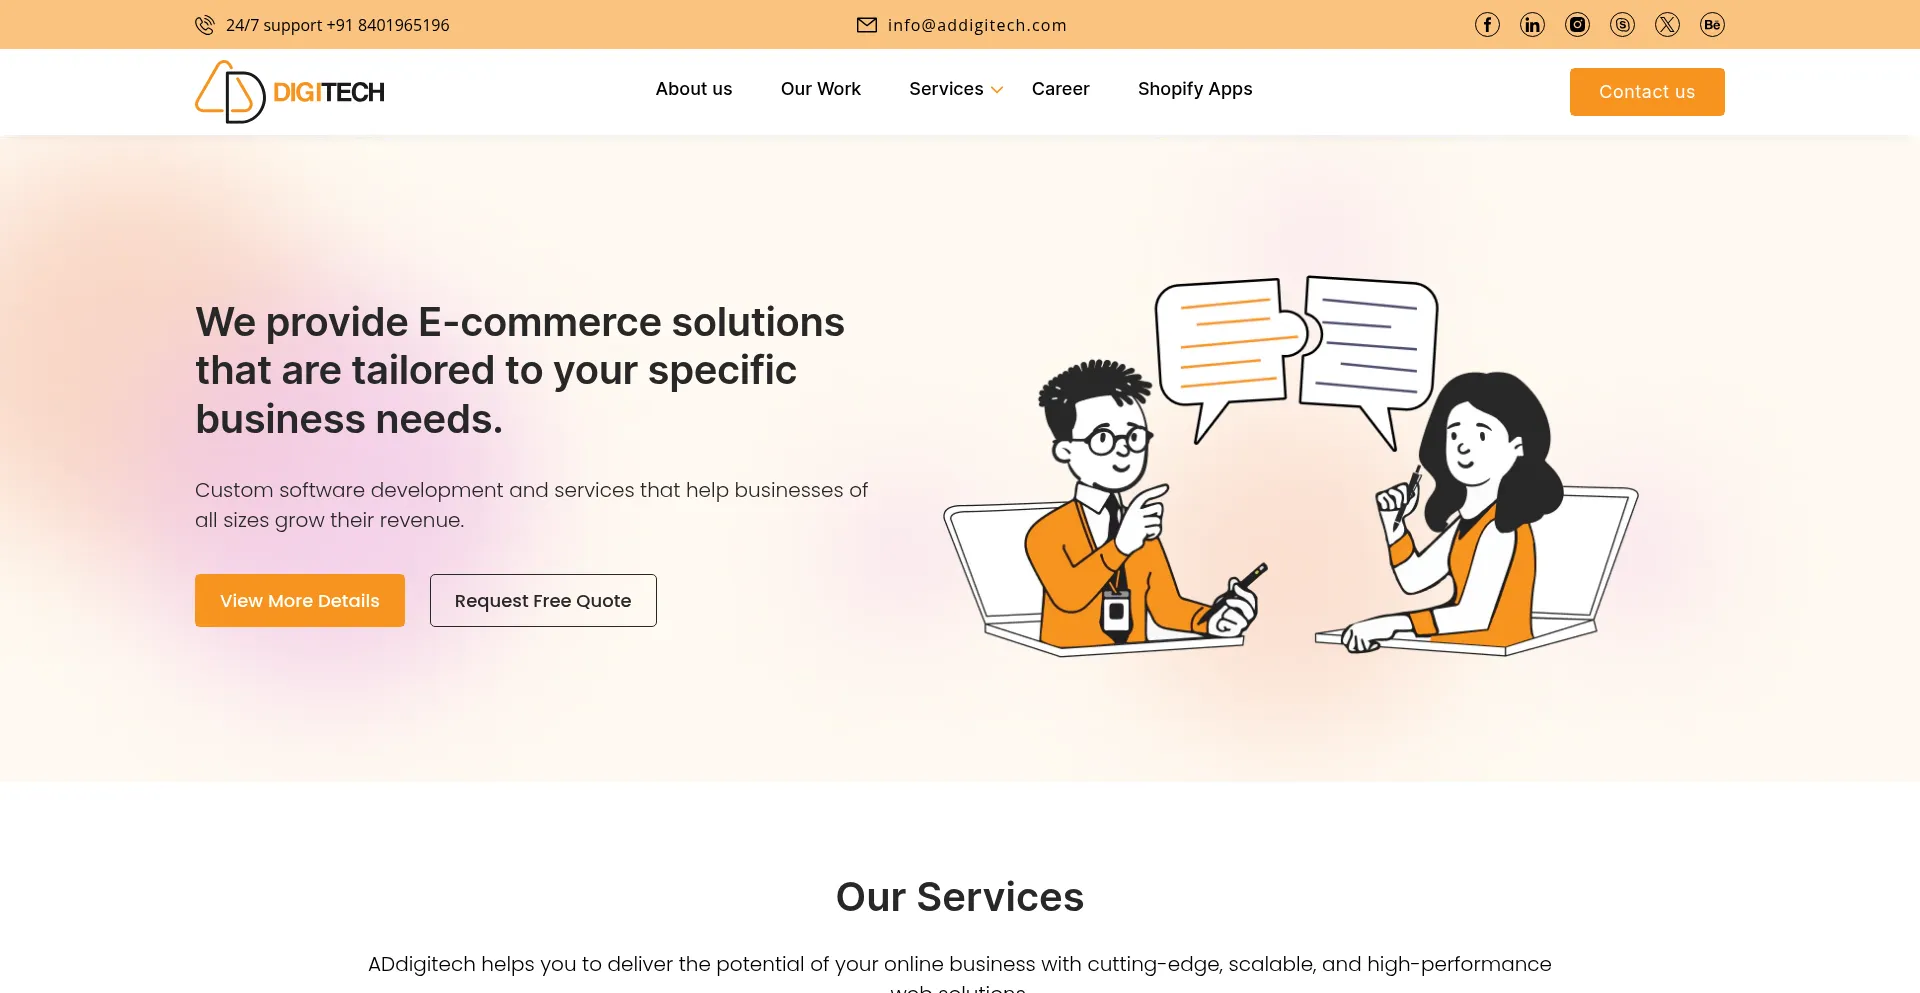
Task: Click the AD Digitech logo
Action: 290,92
